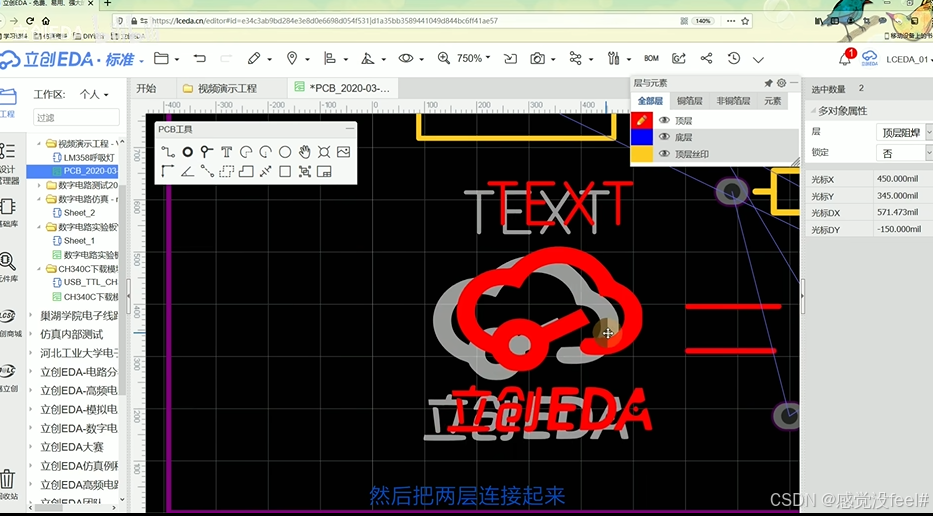Screen dimensions: 933x516
Task: Select the connect pad to pad tool
Action: pyautogui.click(x=206, y=172)
